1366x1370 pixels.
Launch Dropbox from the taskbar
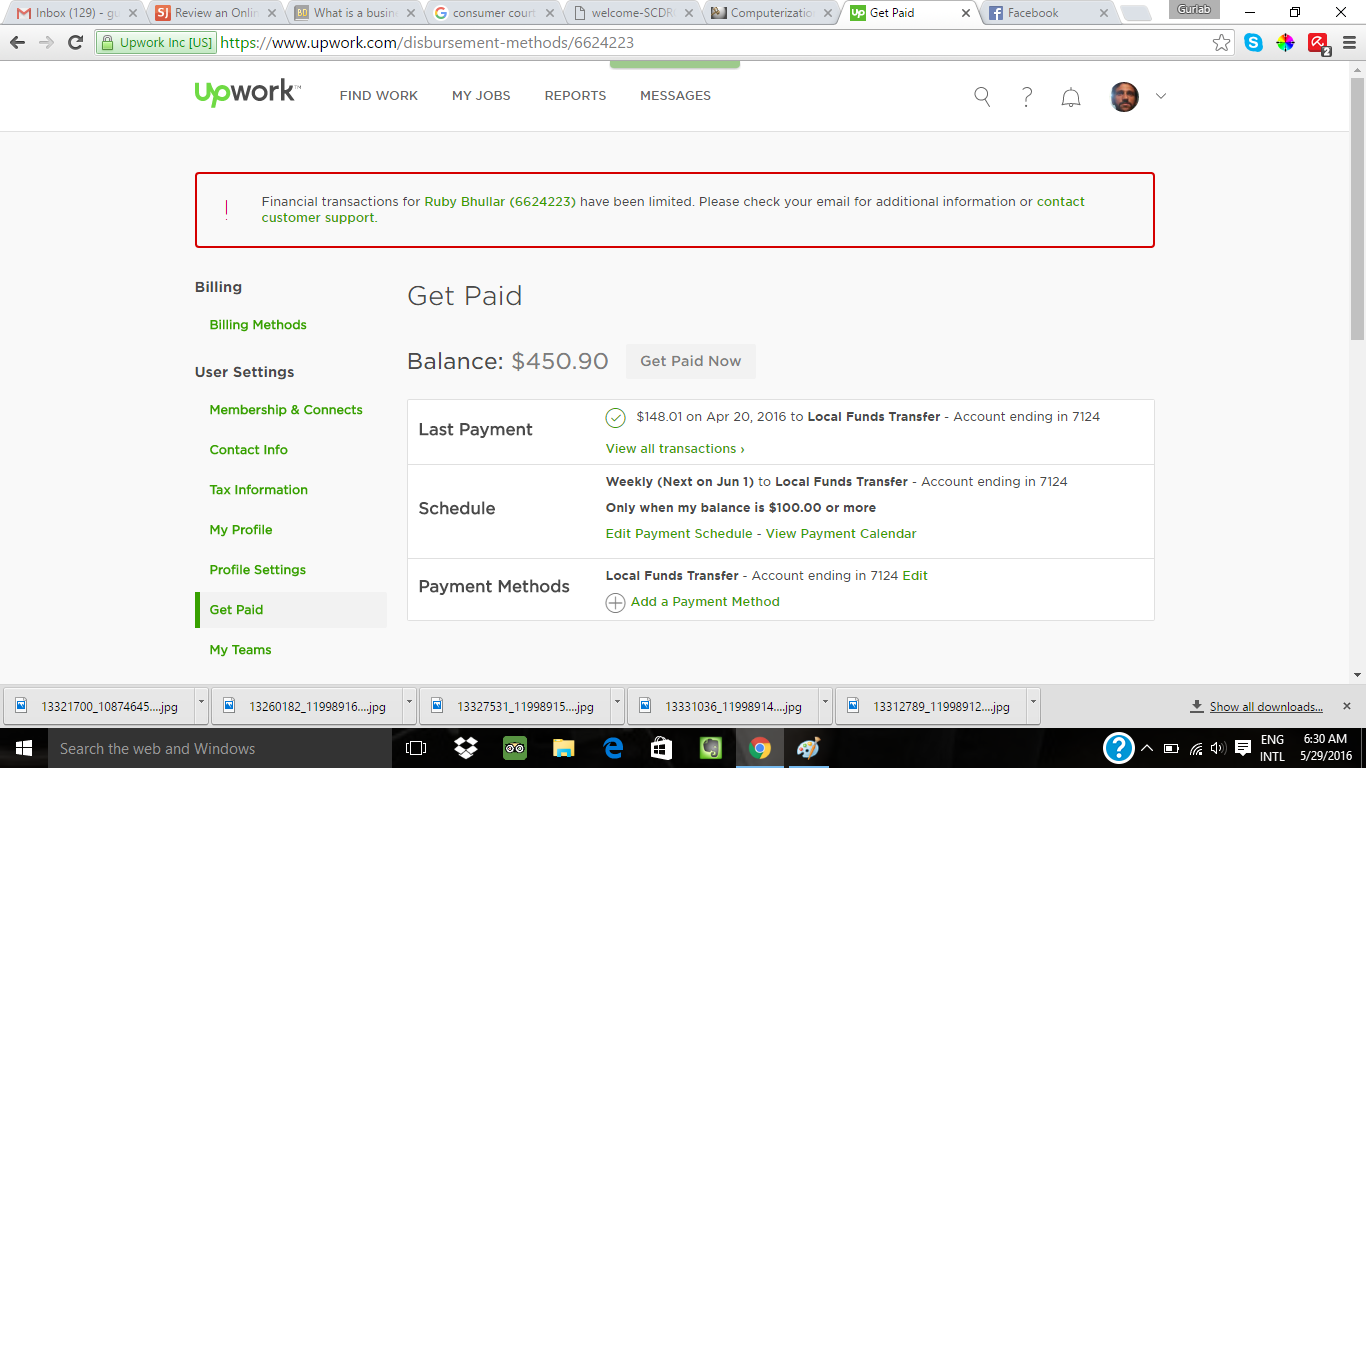coord(465,748)
